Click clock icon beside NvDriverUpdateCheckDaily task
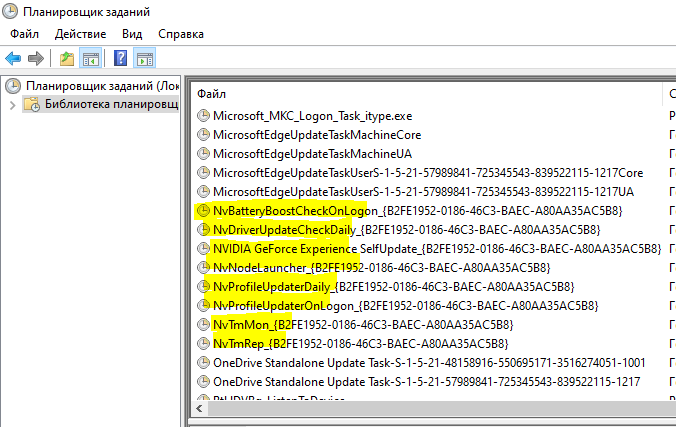Image resolution: width=676 pixels, height=427 pixels. pyautogui.click(x=203, y=229)
